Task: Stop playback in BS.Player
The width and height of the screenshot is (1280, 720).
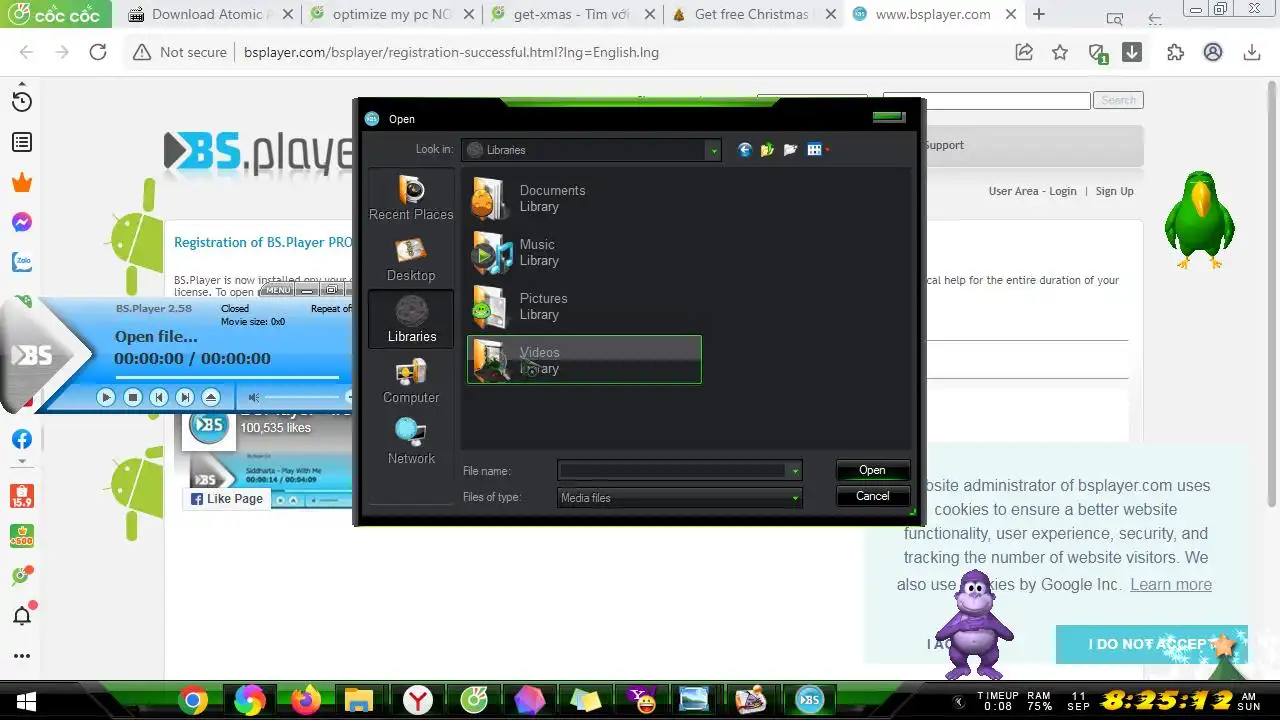Action: click(132, 397)
